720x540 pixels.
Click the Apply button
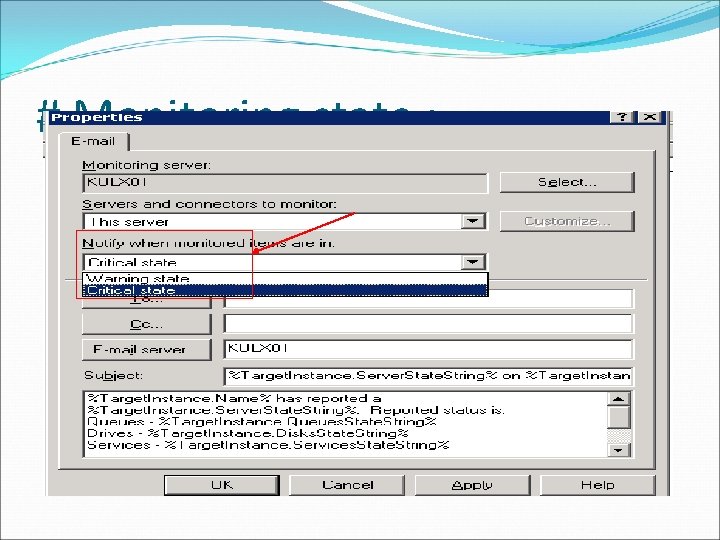472,485
